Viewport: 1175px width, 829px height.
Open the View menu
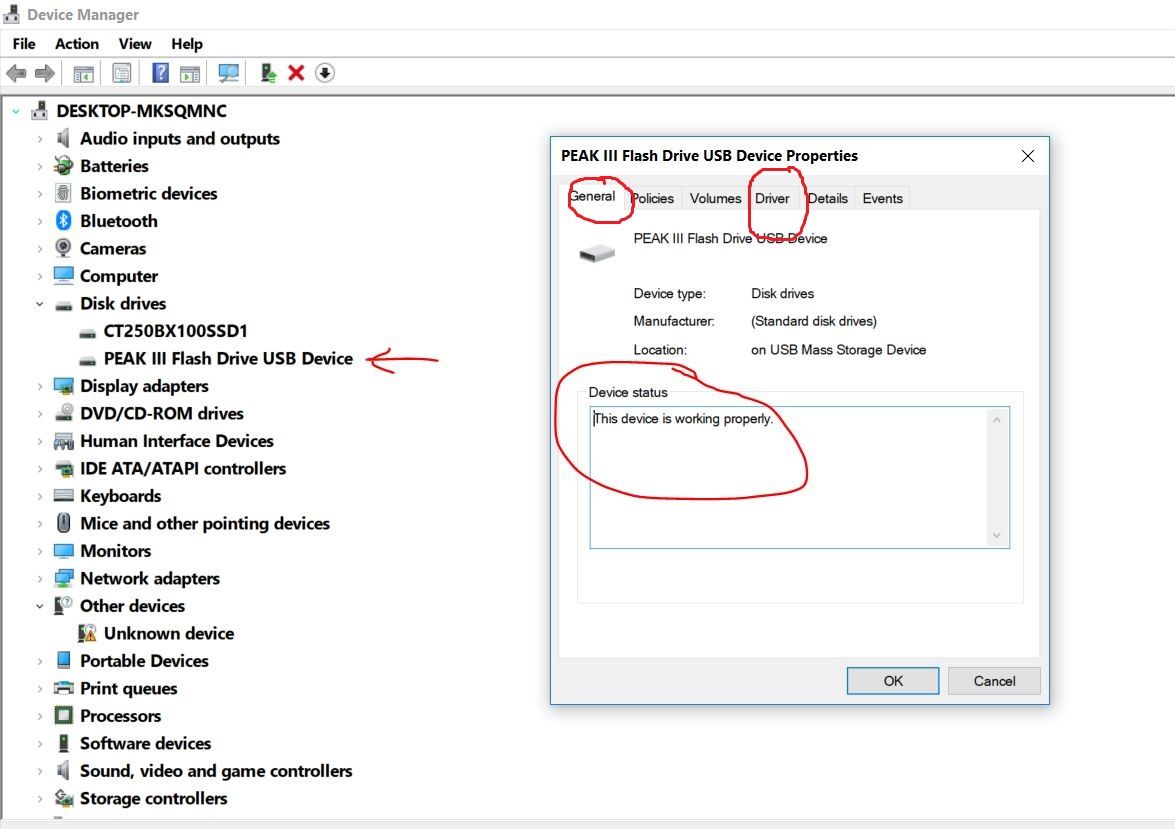point(135,44)
